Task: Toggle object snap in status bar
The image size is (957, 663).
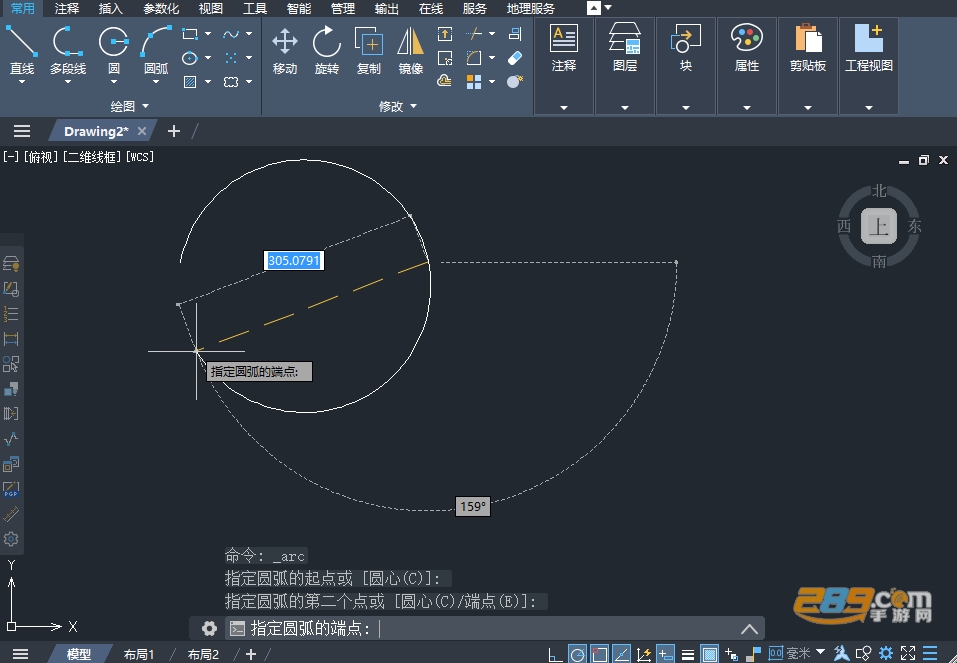Action: (599, 654)
